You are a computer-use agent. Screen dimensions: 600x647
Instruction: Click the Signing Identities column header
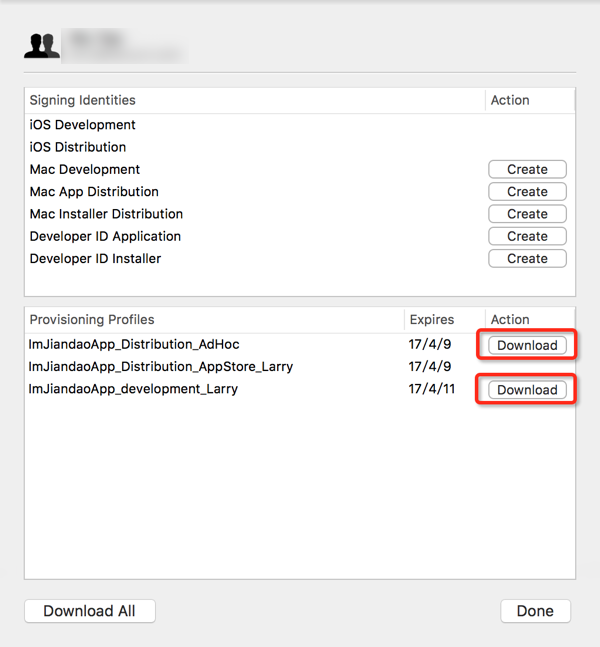coord(83,100)
